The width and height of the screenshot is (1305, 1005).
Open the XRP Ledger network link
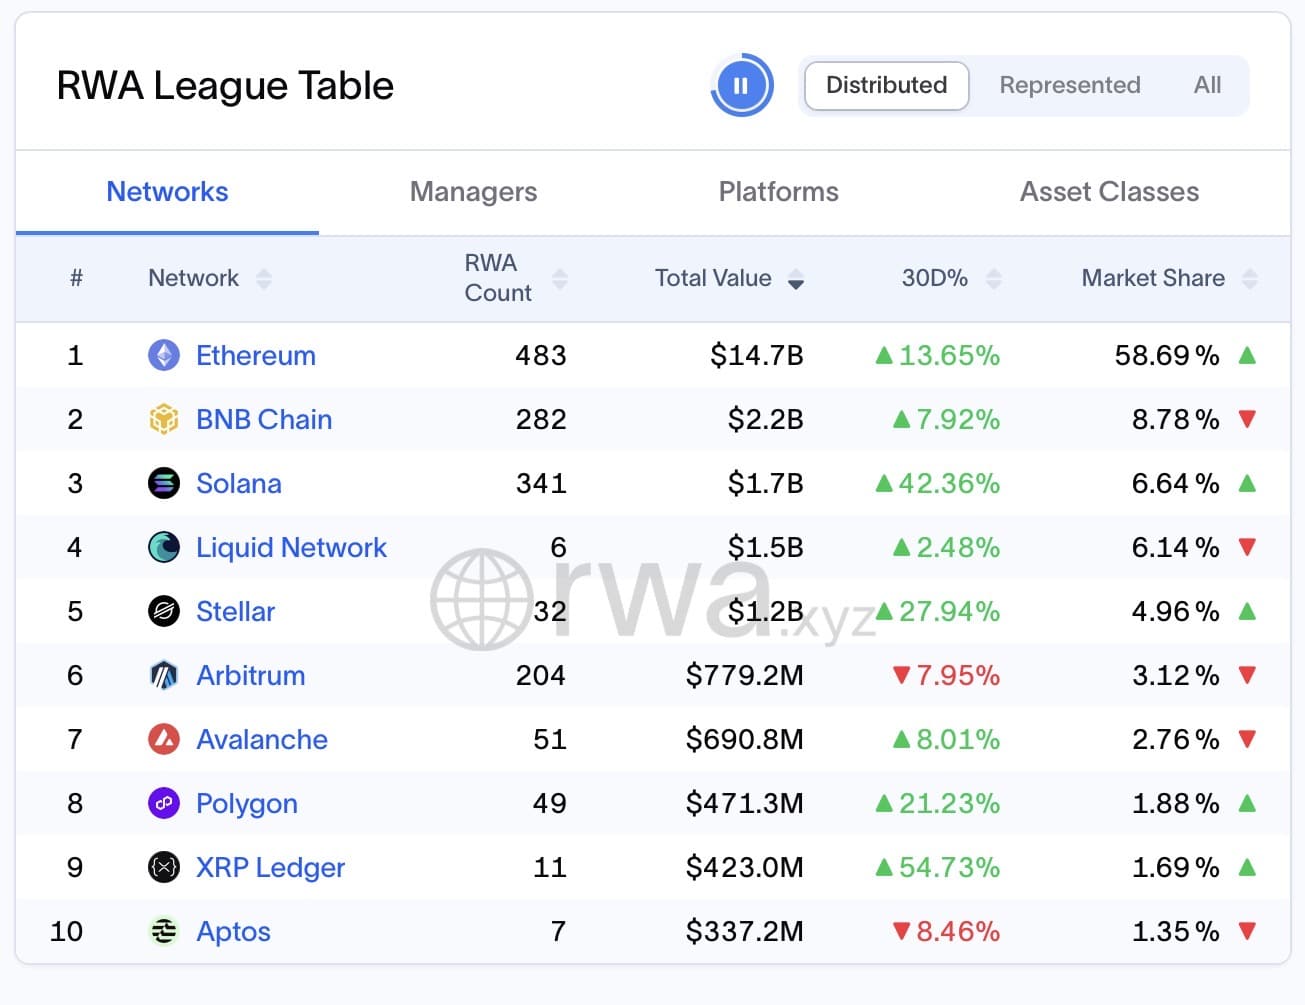(x=270, y=867)
